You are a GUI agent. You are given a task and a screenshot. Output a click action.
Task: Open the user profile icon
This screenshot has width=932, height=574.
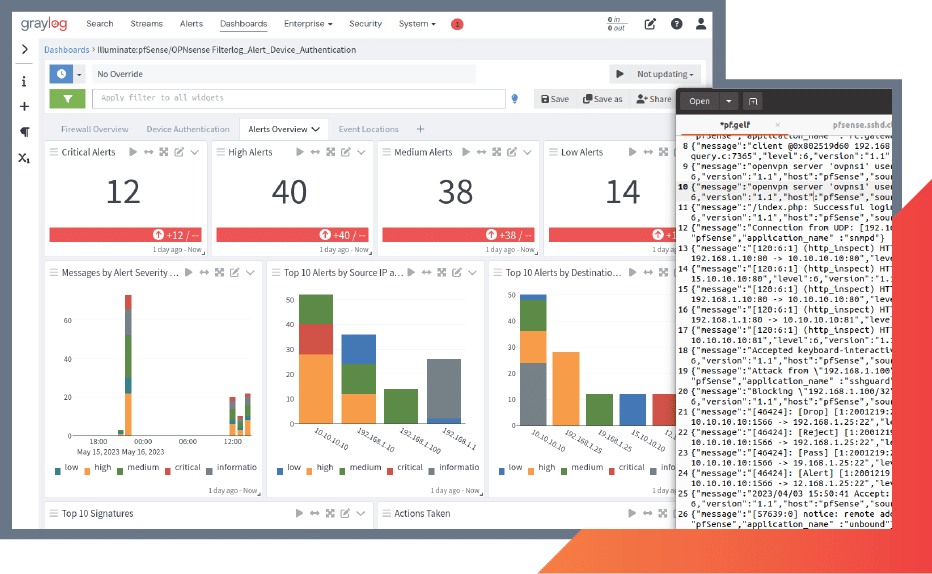(701, 24)
